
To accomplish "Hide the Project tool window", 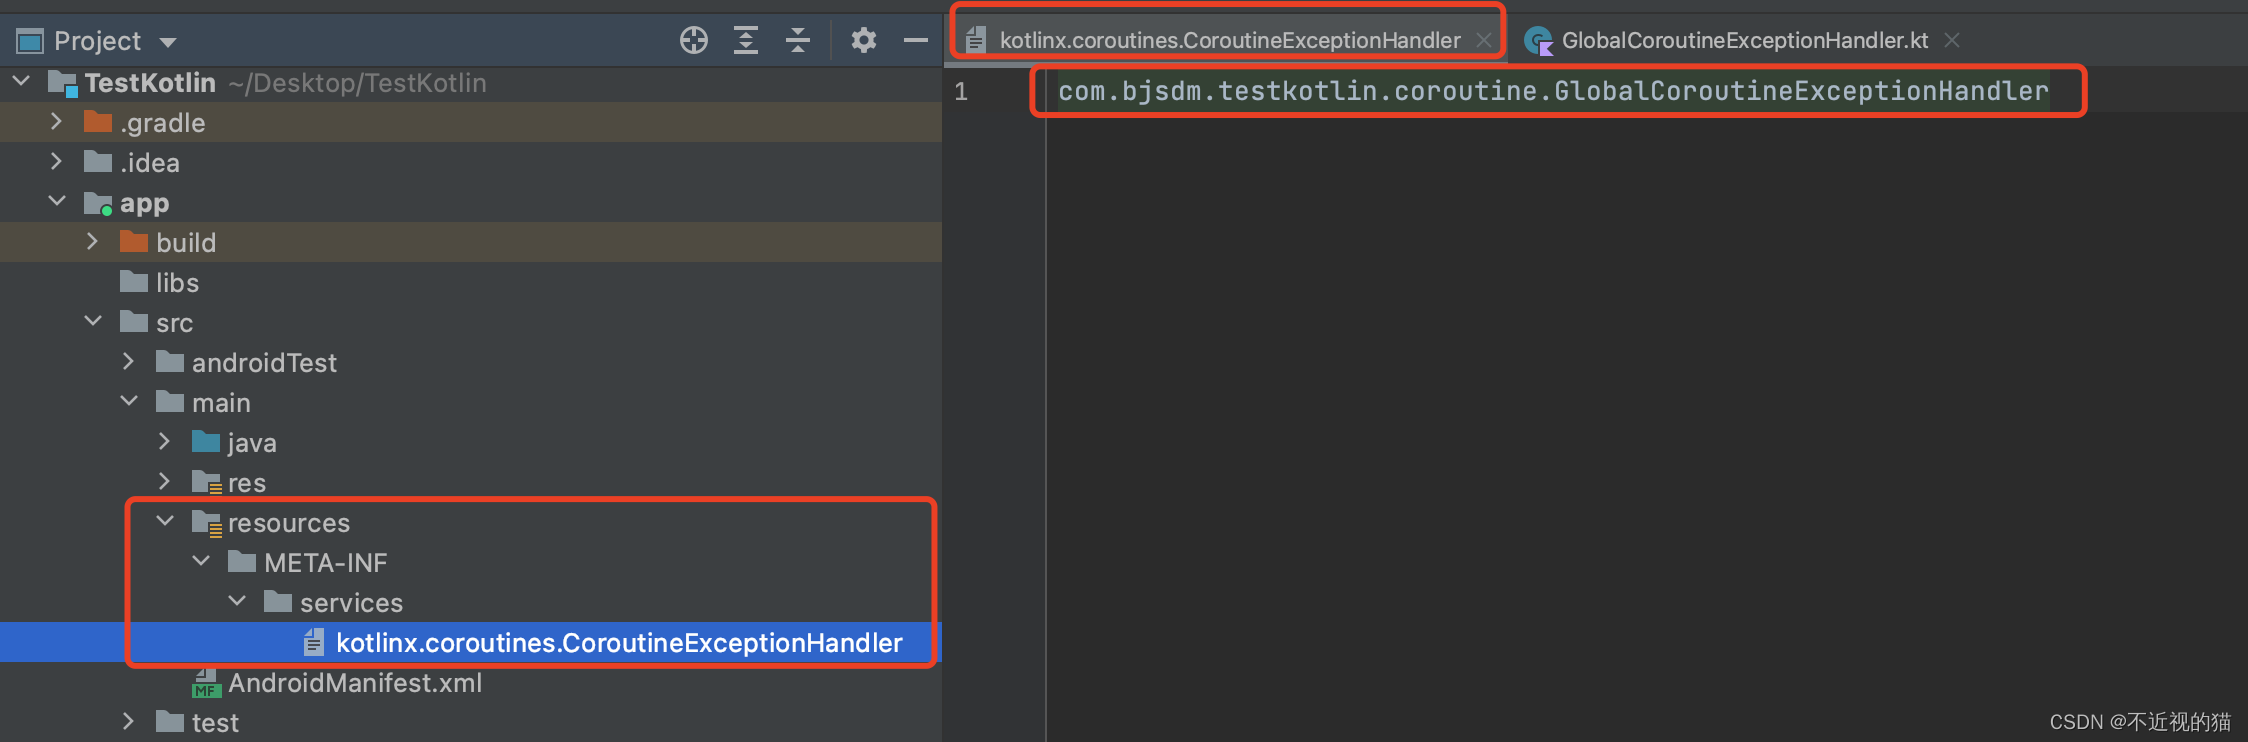I will coord(916,40).
